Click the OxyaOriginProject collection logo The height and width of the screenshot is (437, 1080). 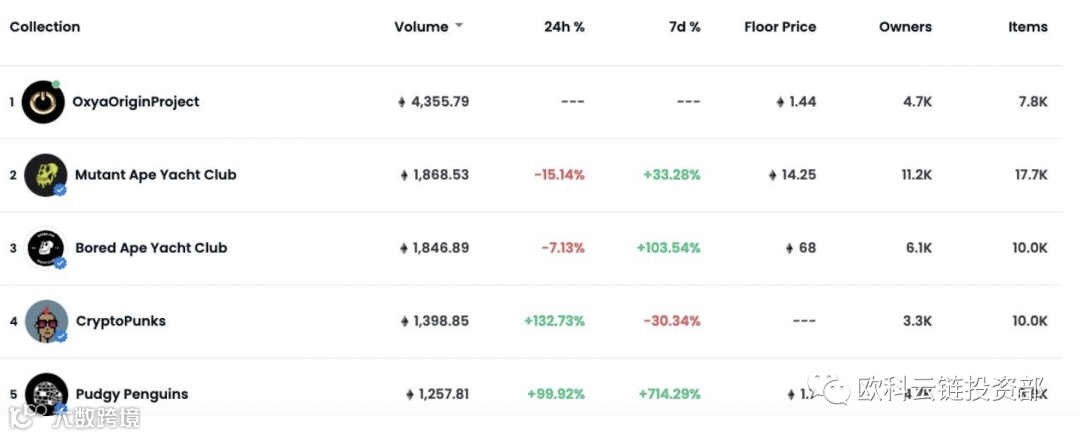(43, 102)
